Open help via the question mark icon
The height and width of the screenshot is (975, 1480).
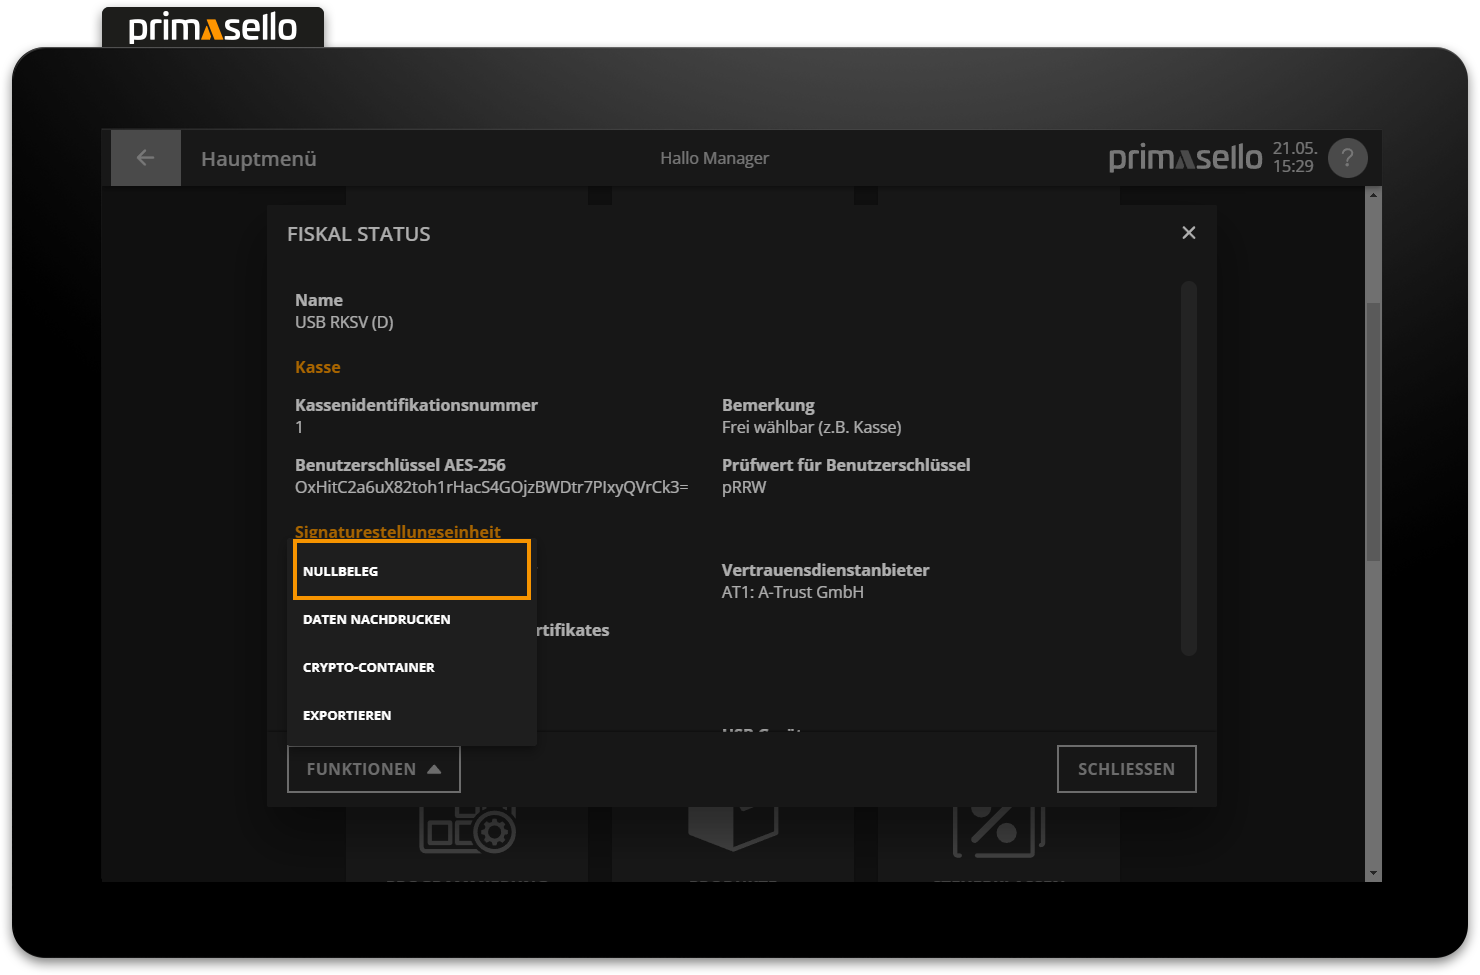tap(1347, 158)
